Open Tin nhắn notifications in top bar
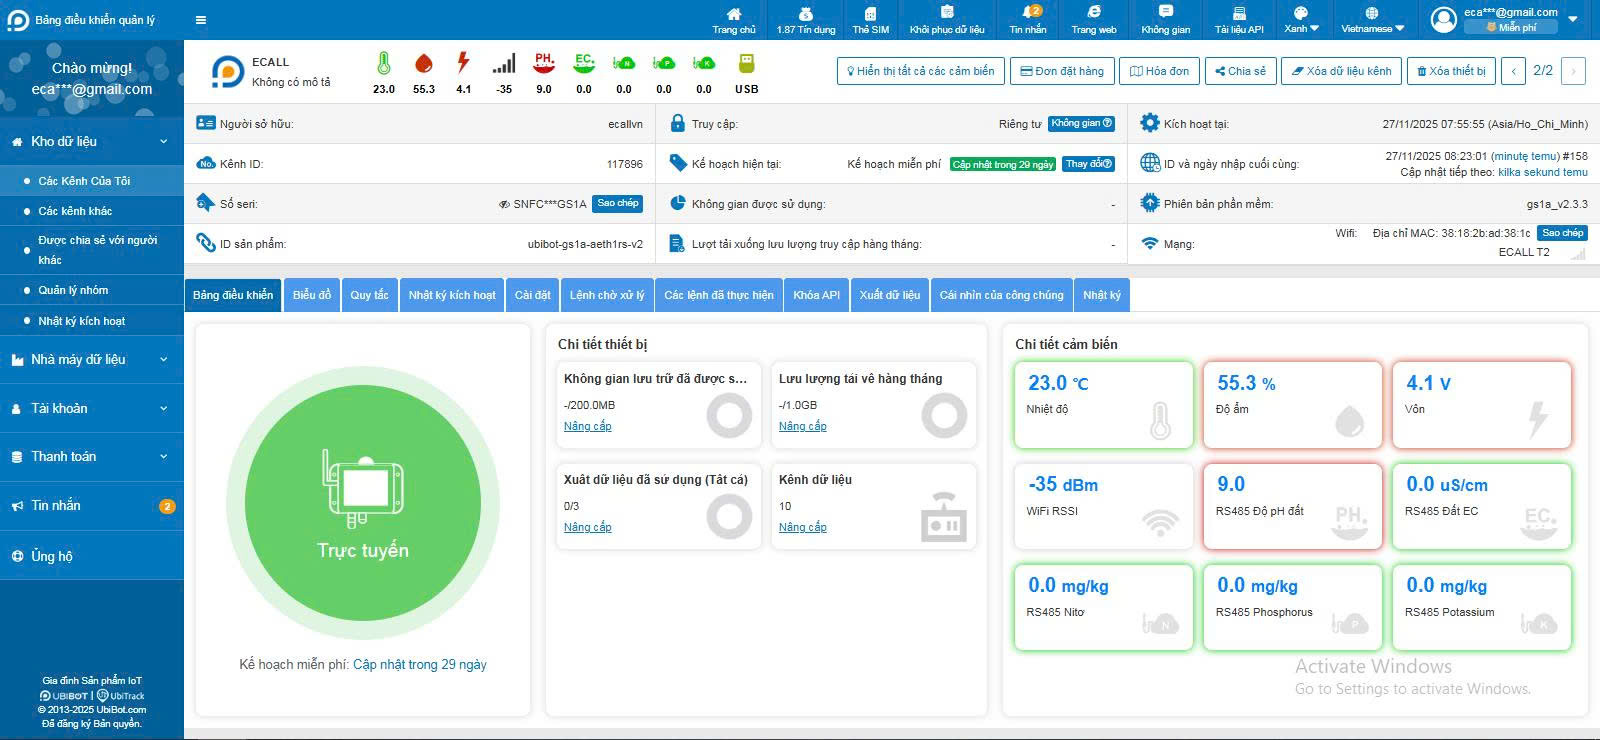Screen dimensions: 1600x740 [1028, 19]
